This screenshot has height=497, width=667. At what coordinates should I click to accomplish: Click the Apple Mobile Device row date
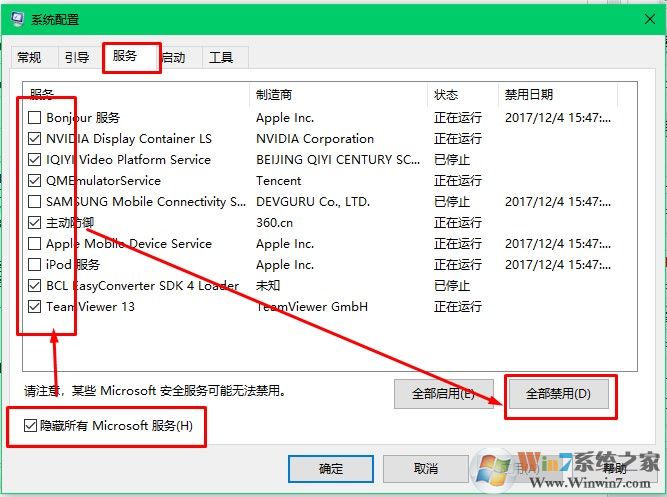558,243
